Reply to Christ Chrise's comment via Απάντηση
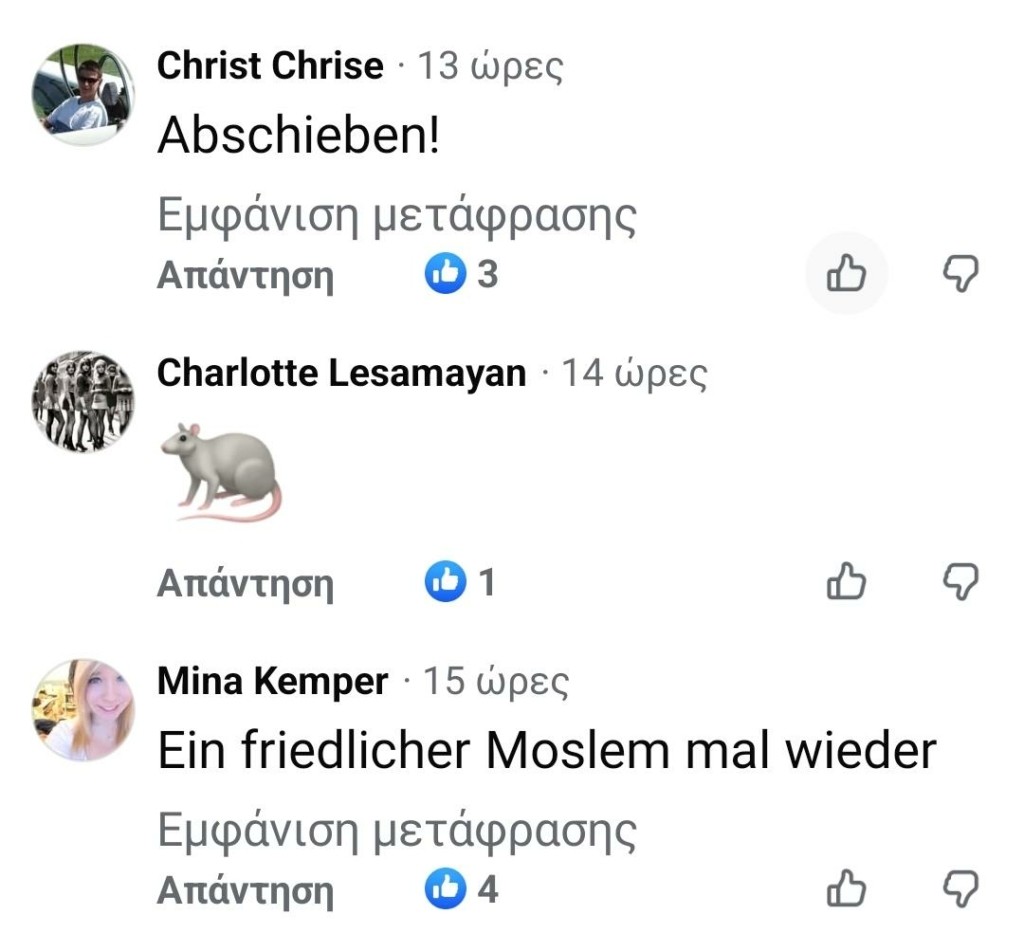This screenshot has height=933, width=1024. (245, 274)
